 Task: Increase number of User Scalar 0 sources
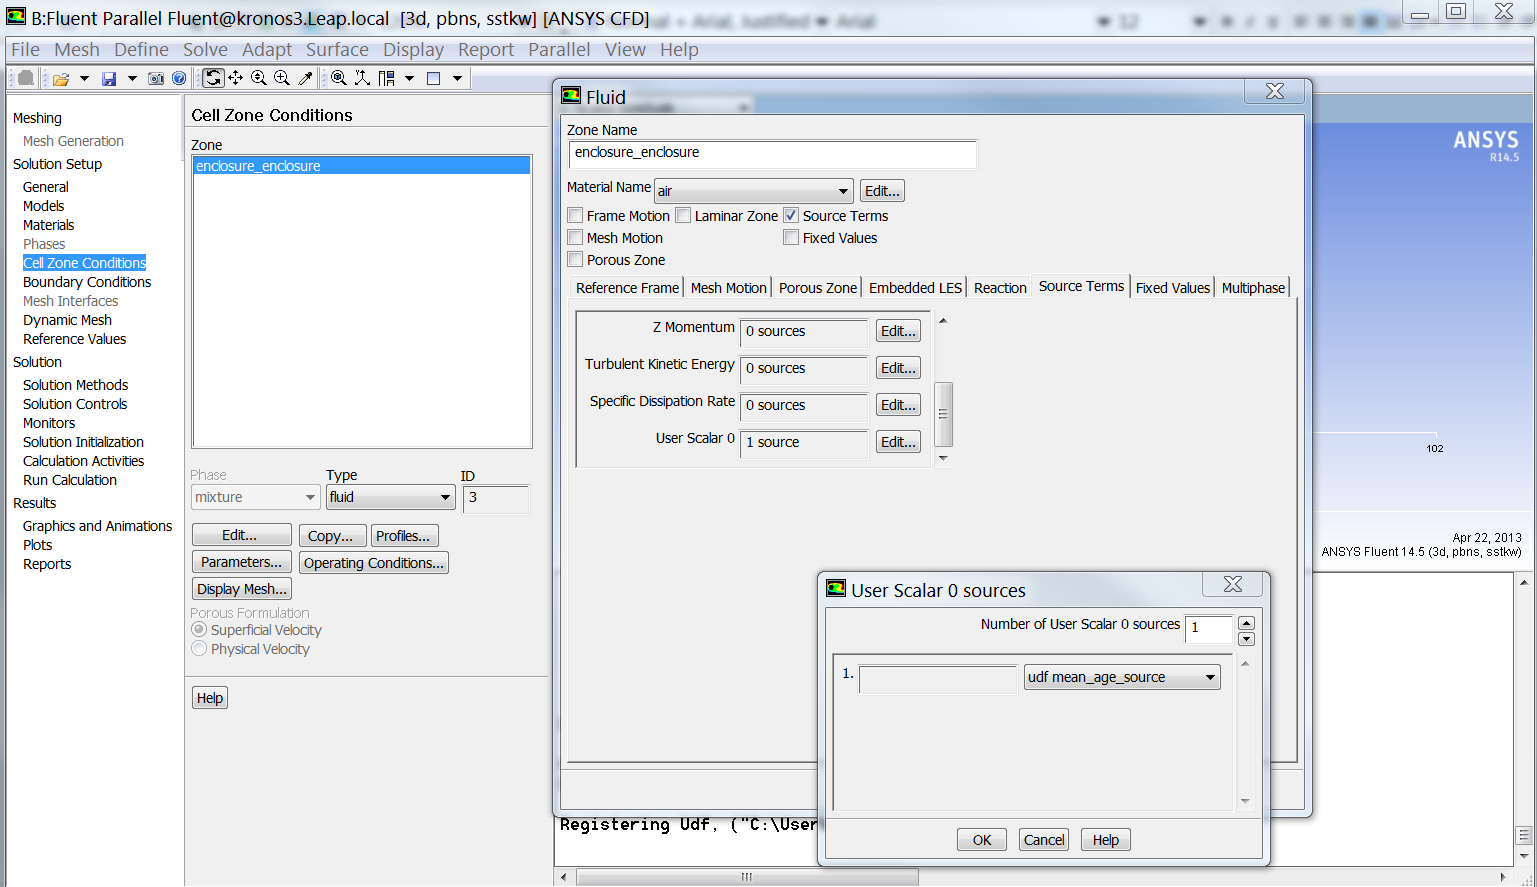coord(1246,623)
